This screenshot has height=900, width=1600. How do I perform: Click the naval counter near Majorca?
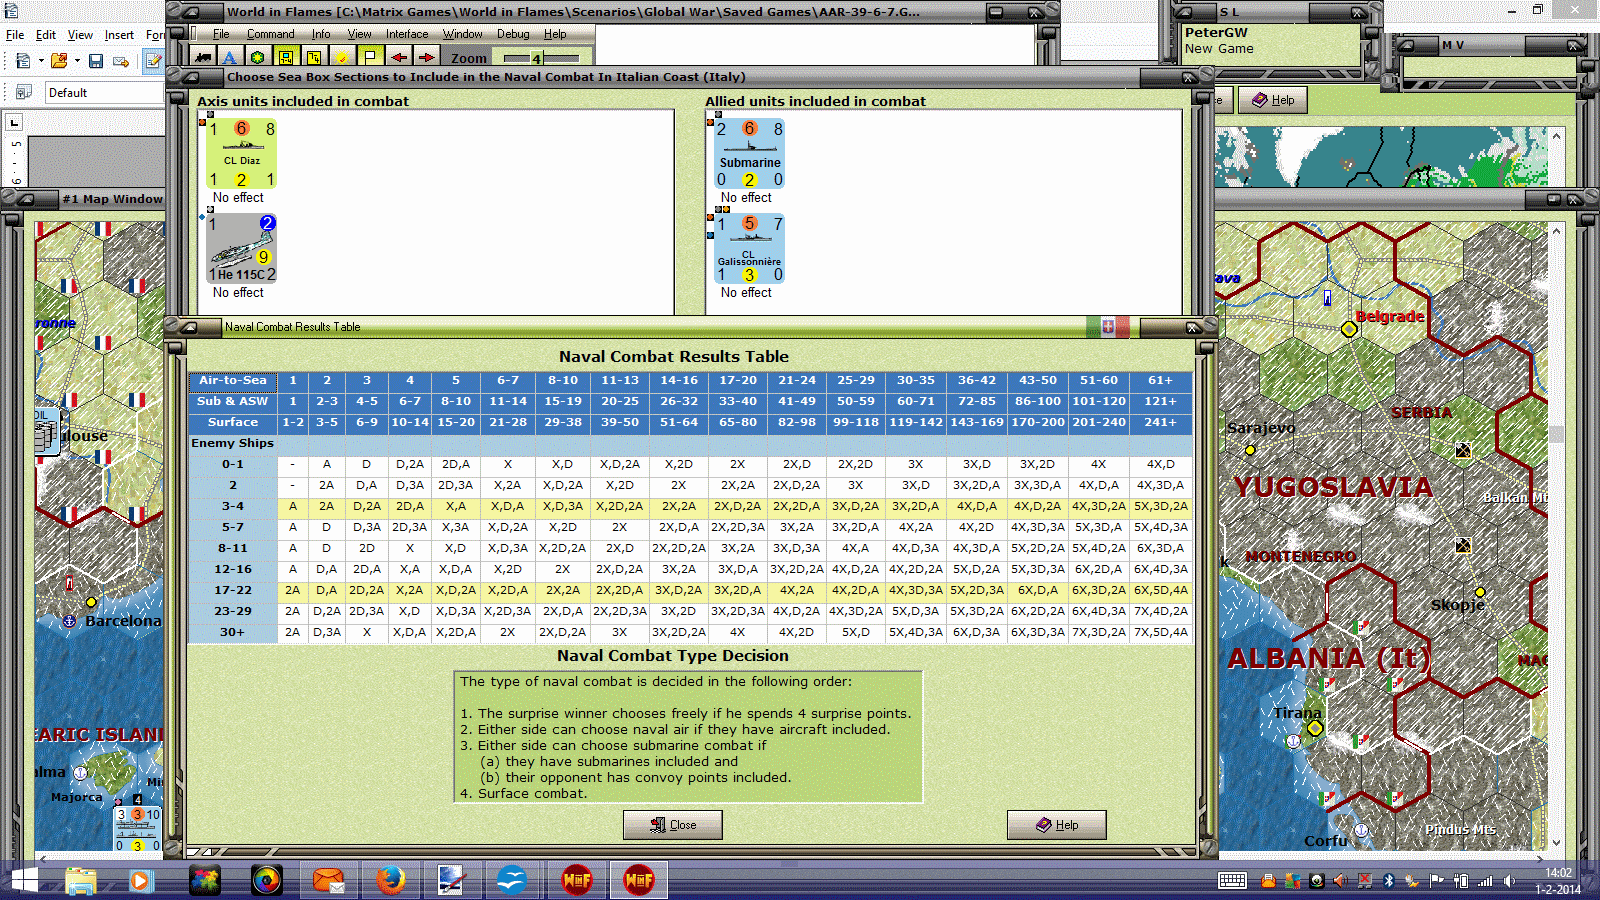138,830
